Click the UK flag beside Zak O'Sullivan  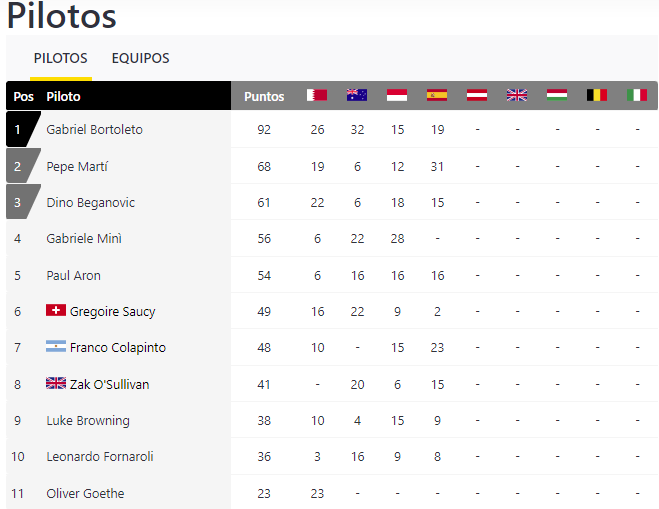(56, 383)
